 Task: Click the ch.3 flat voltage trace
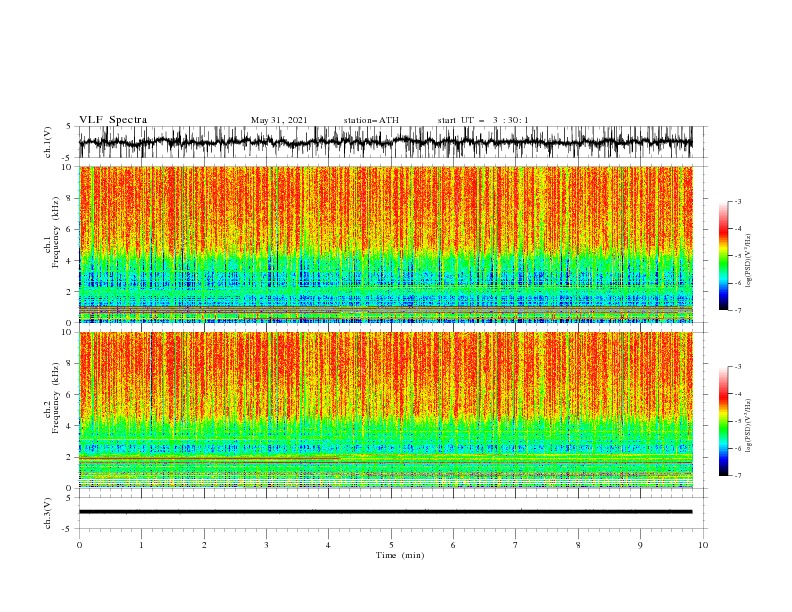click(385, 512)
